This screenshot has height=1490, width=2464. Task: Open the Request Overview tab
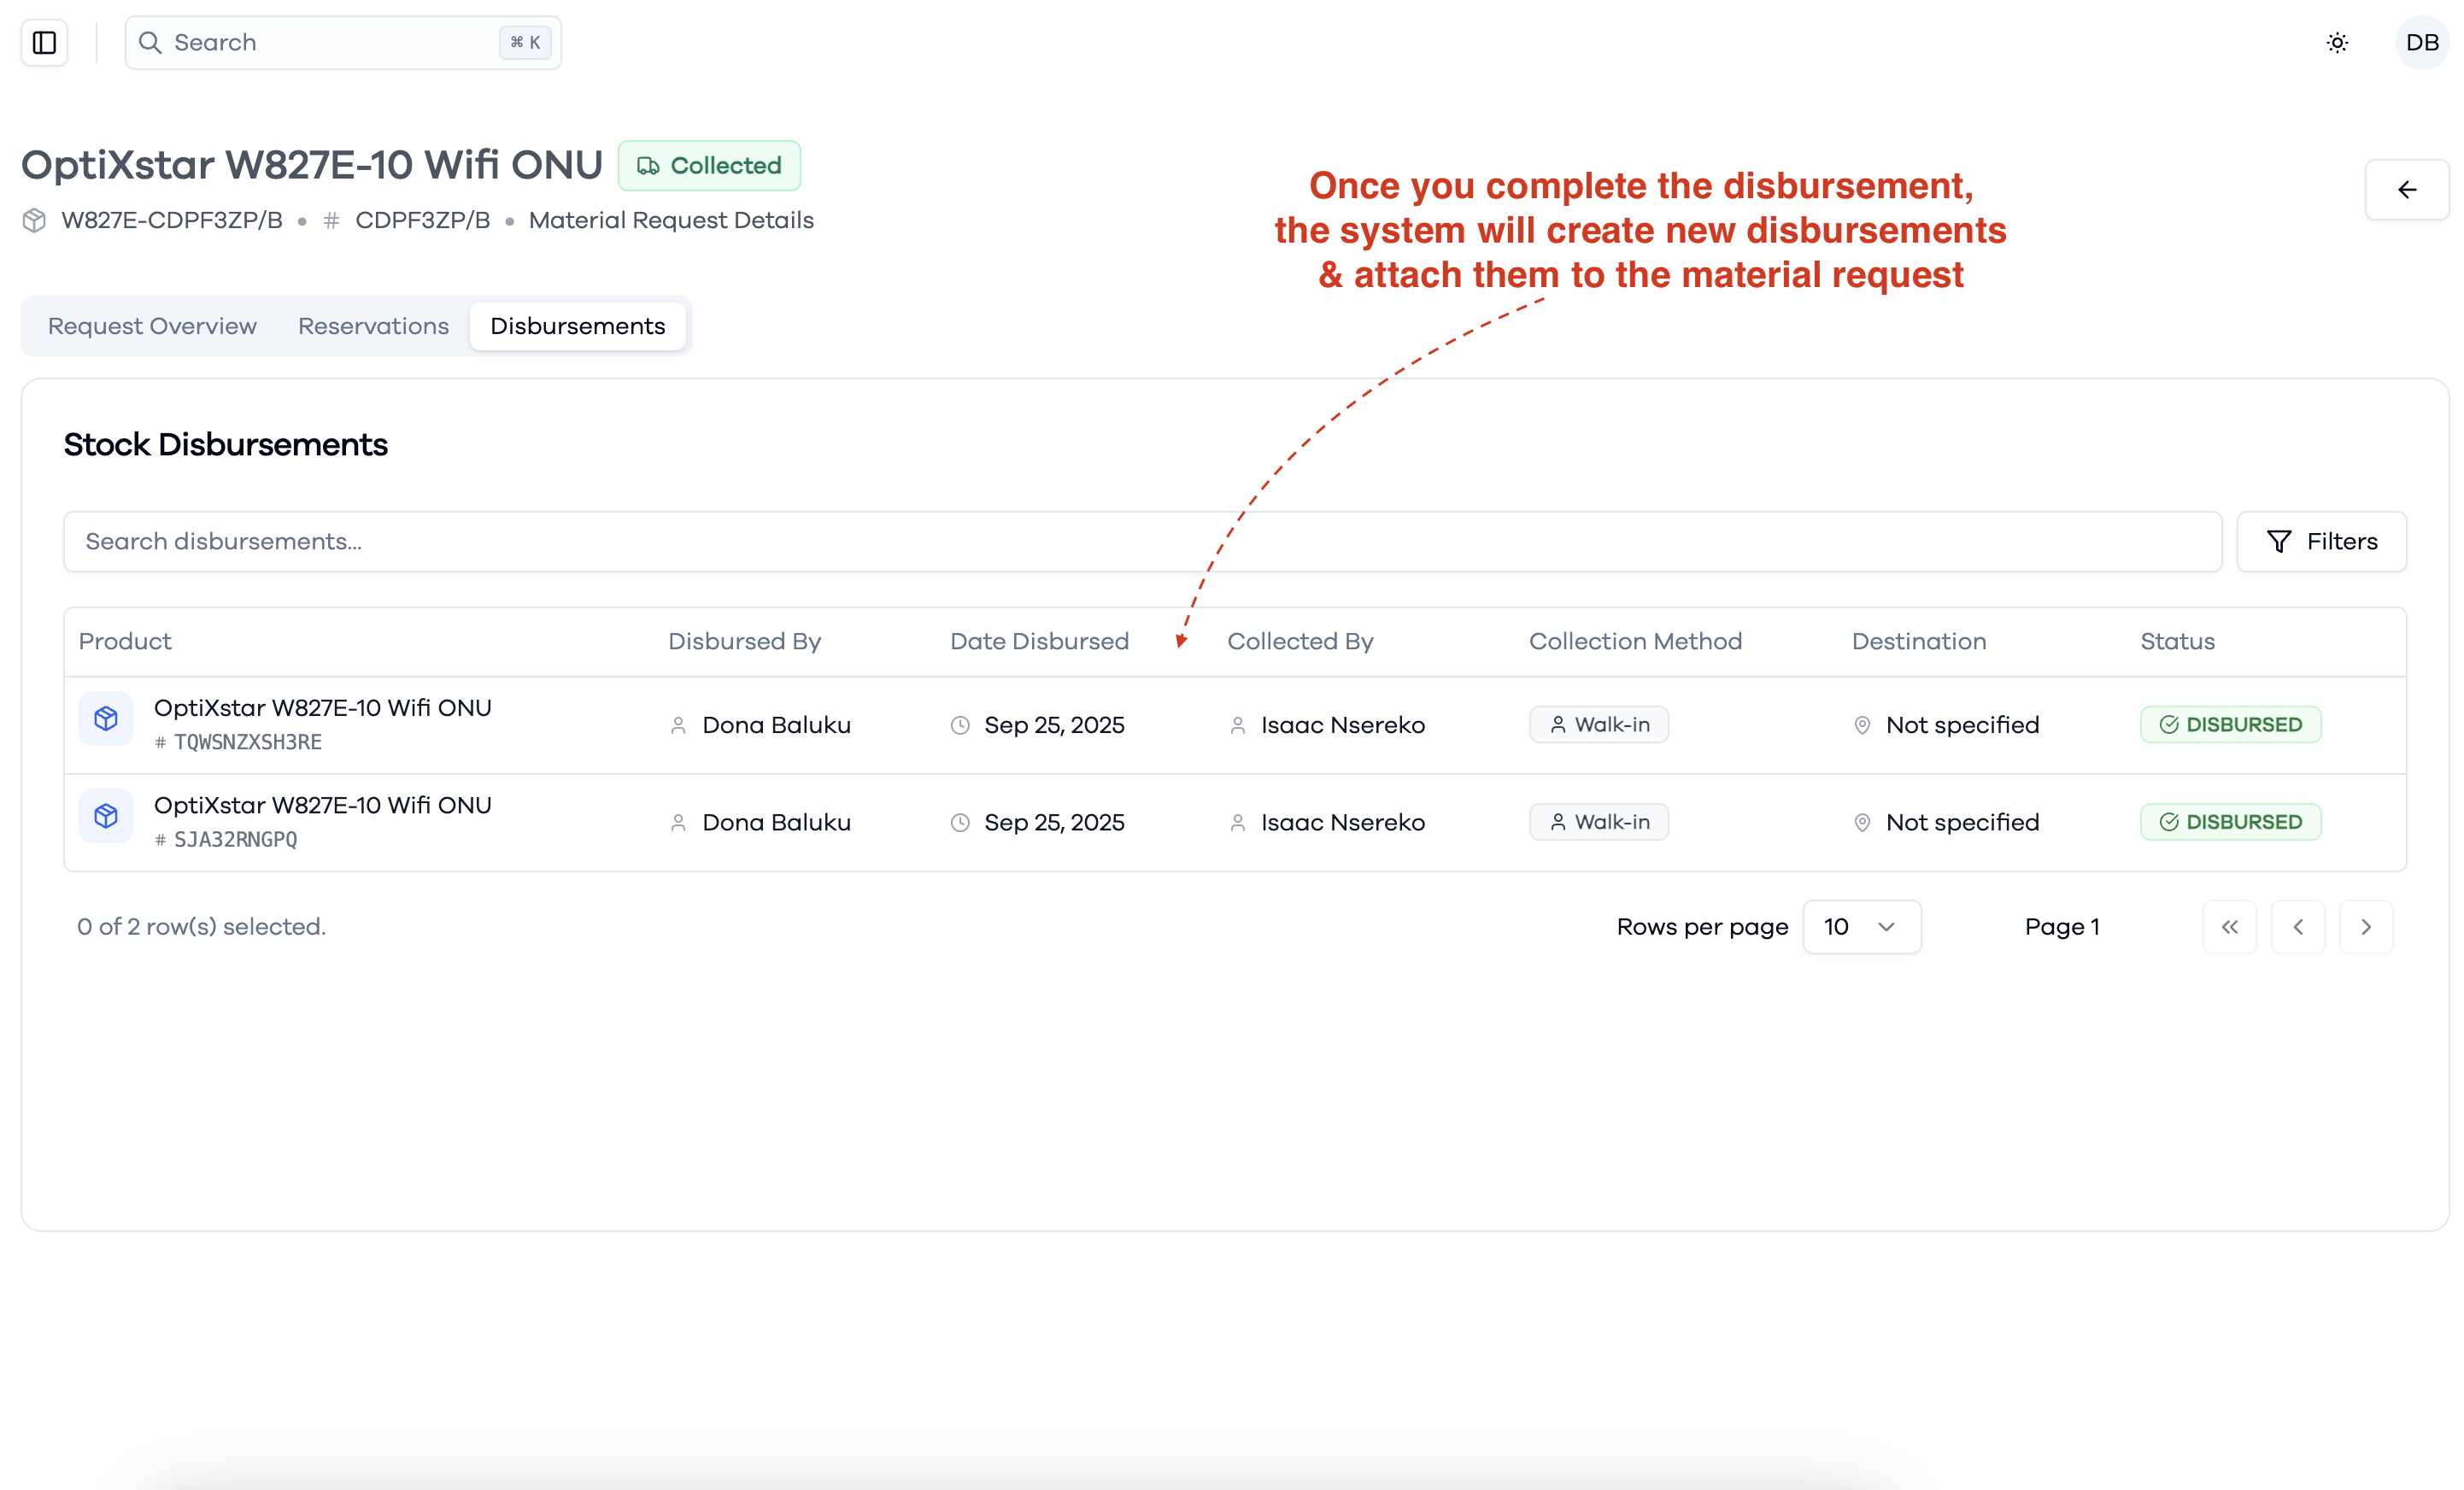click(152, 326)
